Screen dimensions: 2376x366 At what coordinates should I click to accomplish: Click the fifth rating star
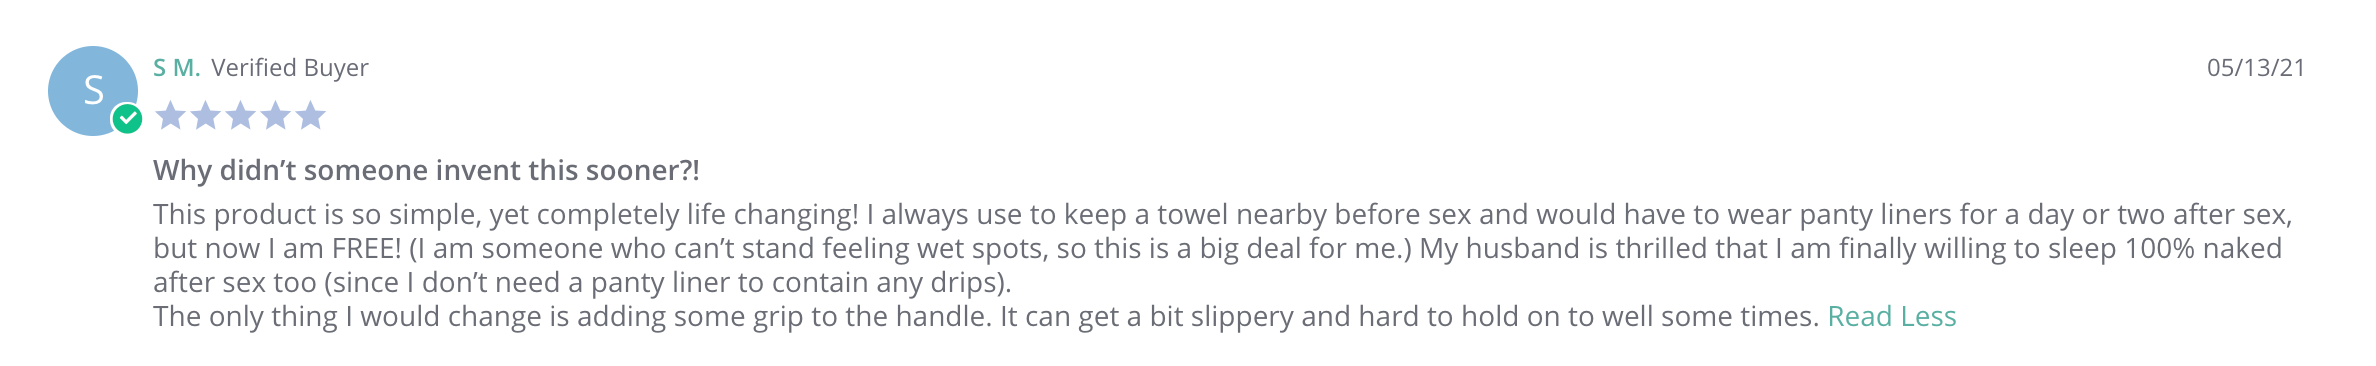pos(311,116)
